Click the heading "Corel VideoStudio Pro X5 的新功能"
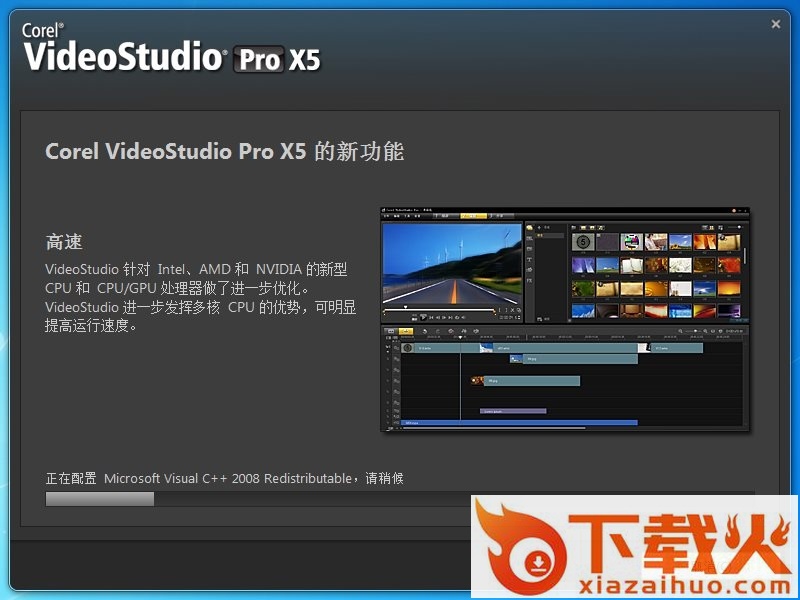 (224, 152)
